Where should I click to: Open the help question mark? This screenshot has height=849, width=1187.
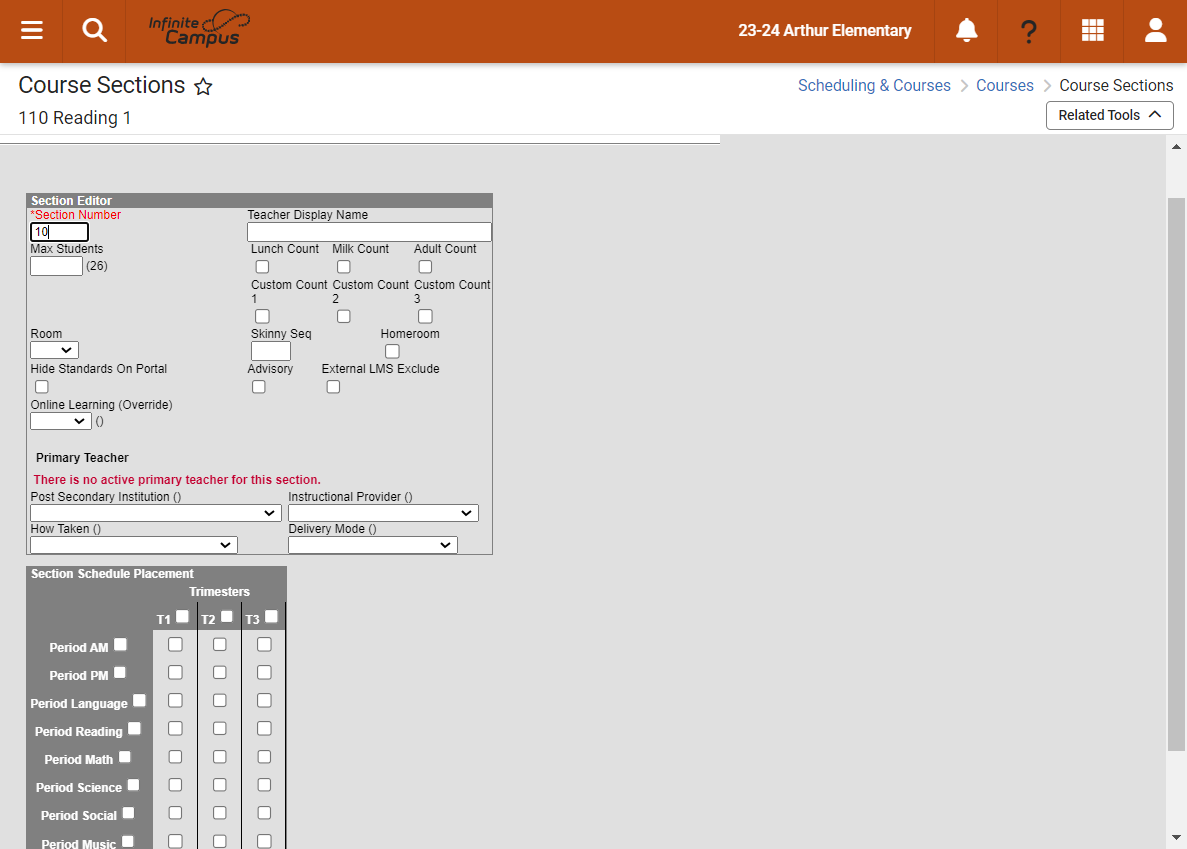coord(1029,31)
